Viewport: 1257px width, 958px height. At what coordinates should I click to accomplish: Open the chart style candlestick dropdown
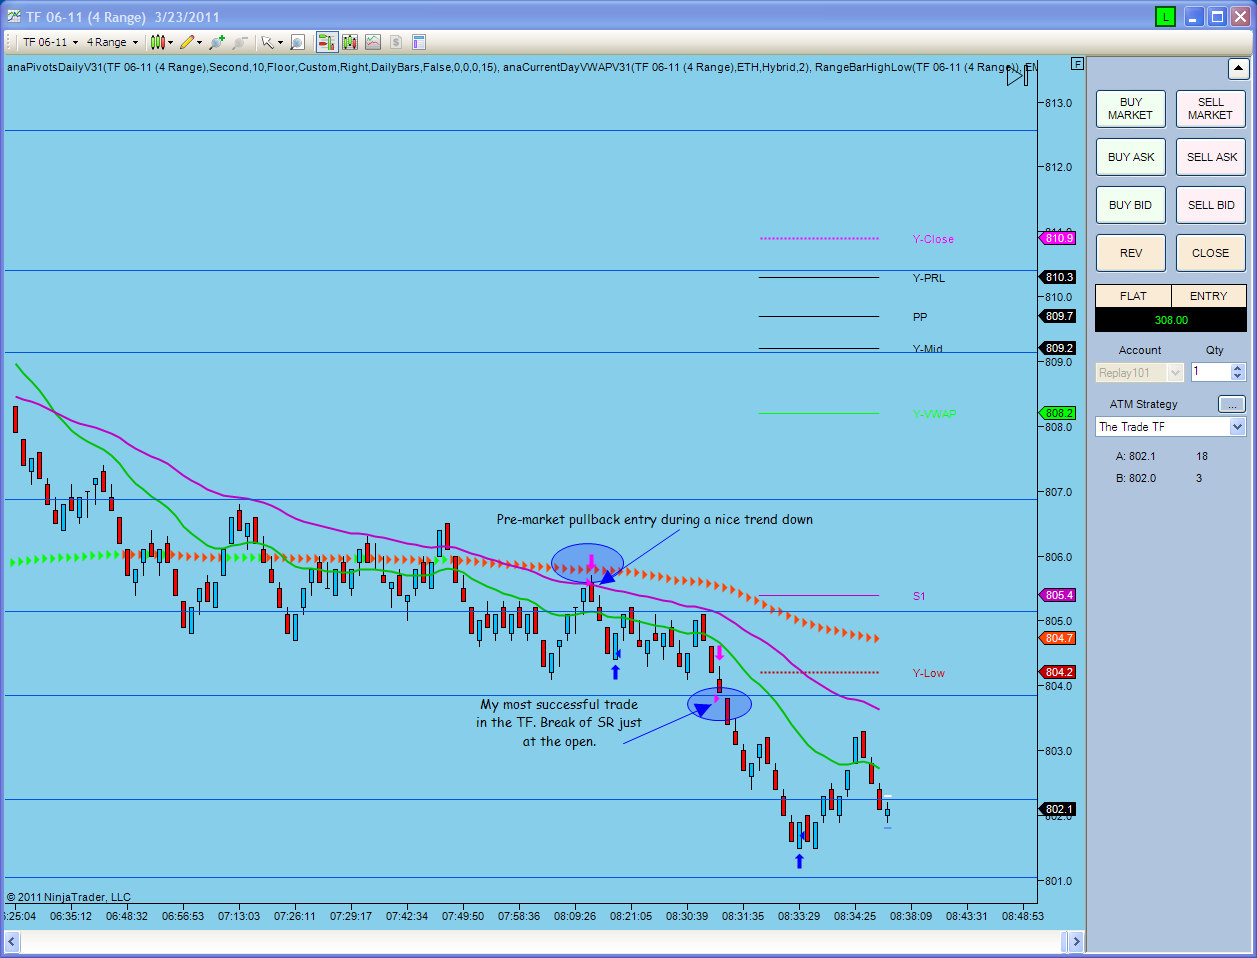point(161,42)
